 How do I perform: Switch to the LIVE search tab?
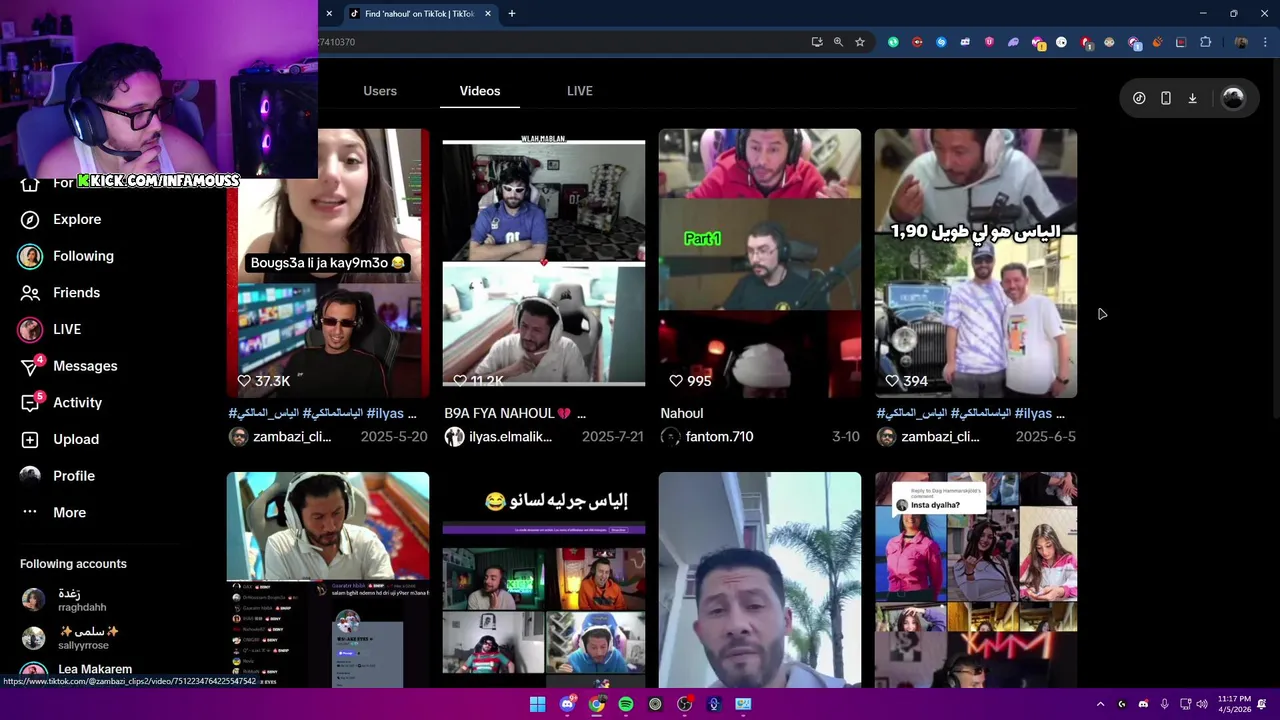tap(580, 91)
